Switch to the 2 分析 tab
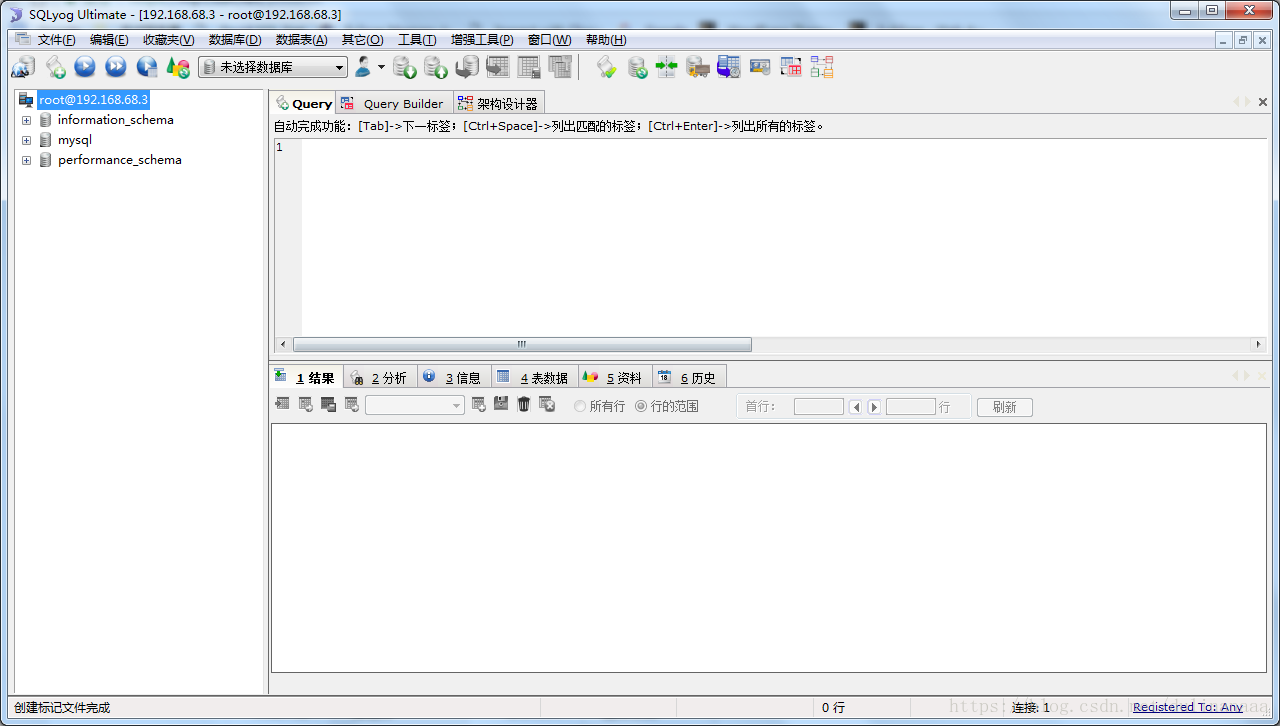 click(381, 377)
